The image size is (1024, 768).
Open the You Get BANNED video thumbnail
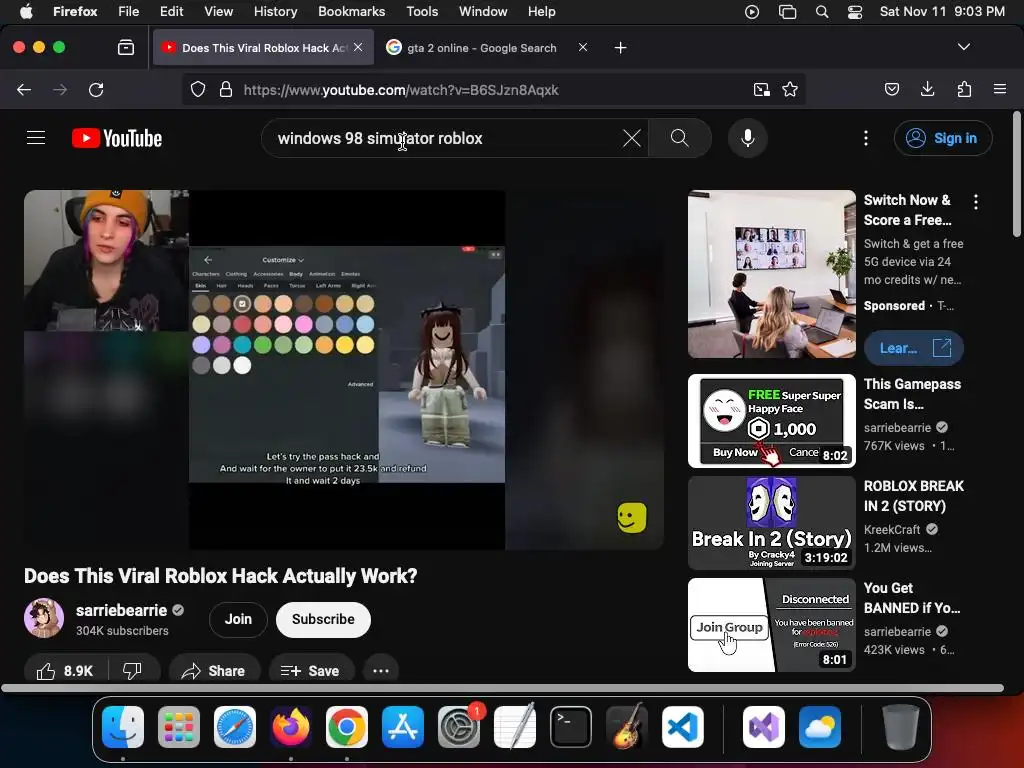coord(772,624)
